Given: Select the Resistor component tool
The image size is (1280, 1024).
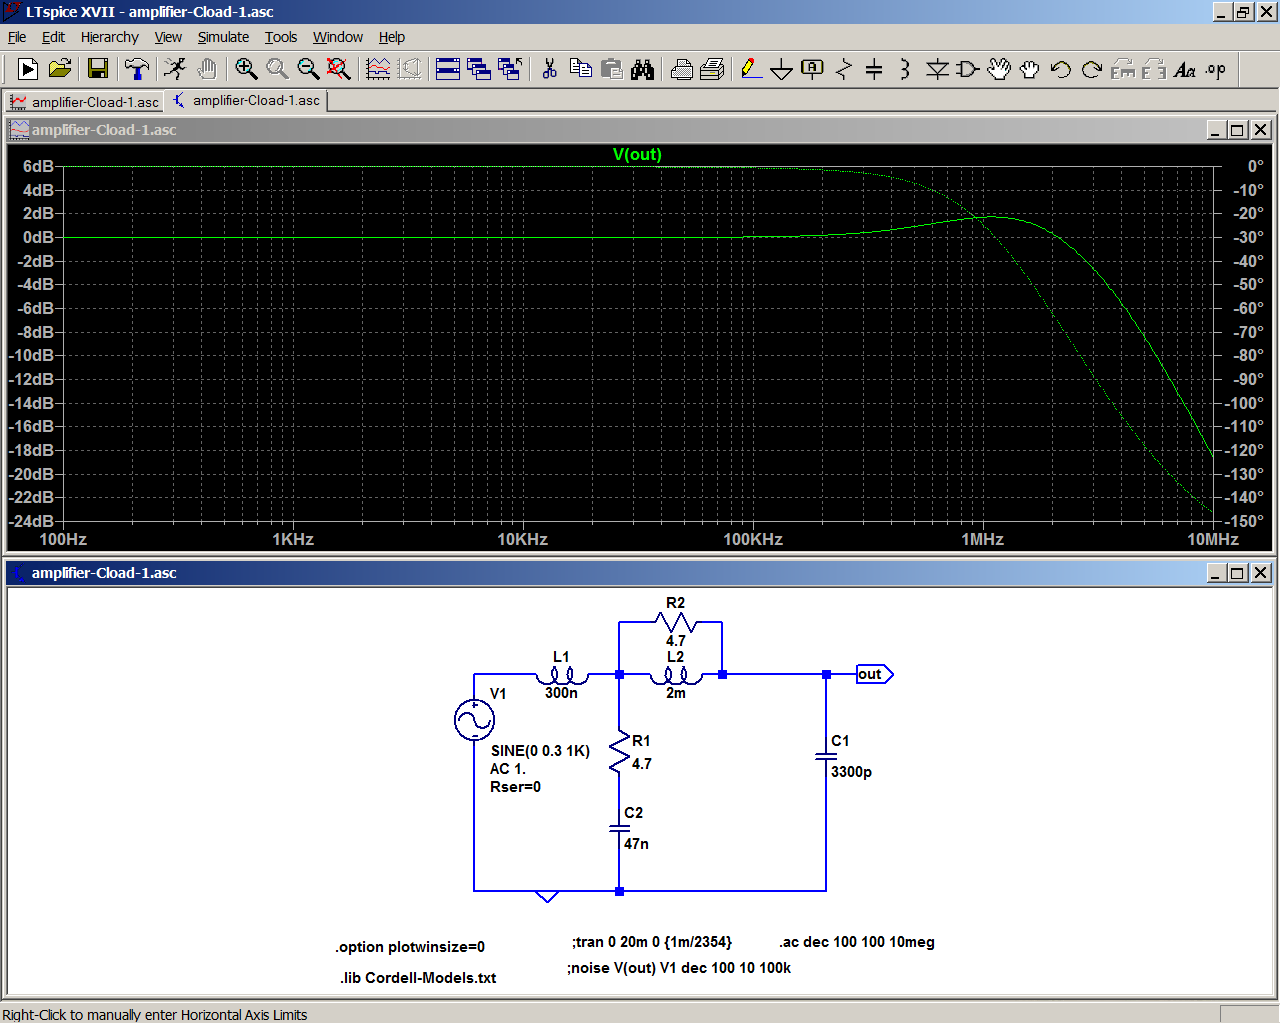Looking at the screenshot, I should [x=844, y=69].
